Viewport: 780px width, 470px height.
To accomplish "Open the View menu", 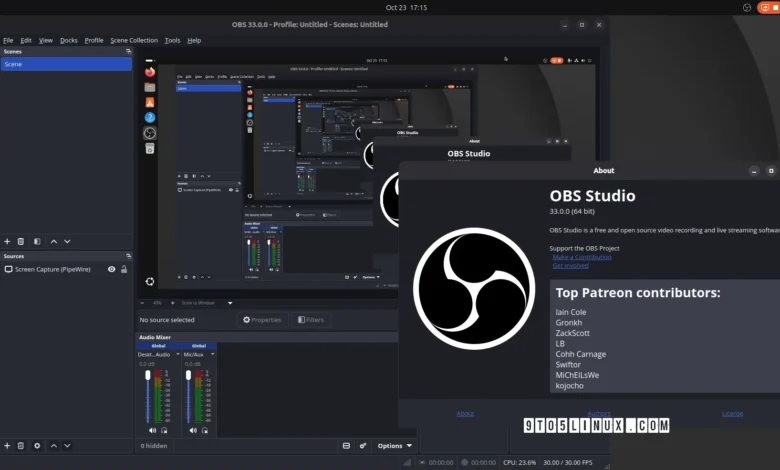I will tap(46, 40).
